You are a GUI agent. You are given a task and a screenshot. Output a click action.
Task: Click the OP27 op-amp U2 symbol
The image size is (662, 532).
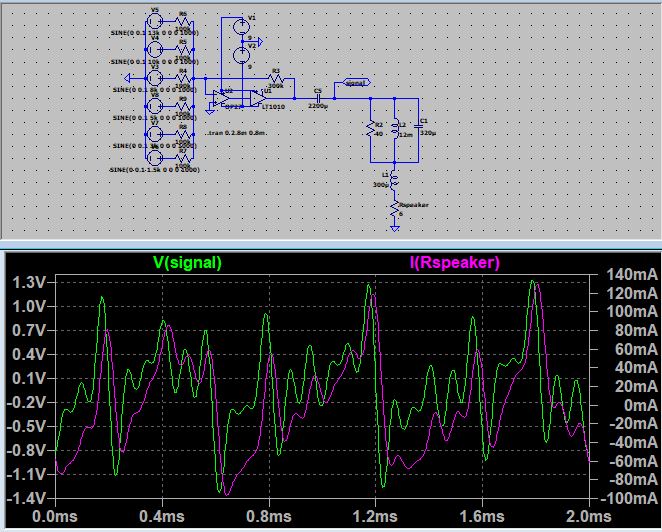click(x=221, y=98)
